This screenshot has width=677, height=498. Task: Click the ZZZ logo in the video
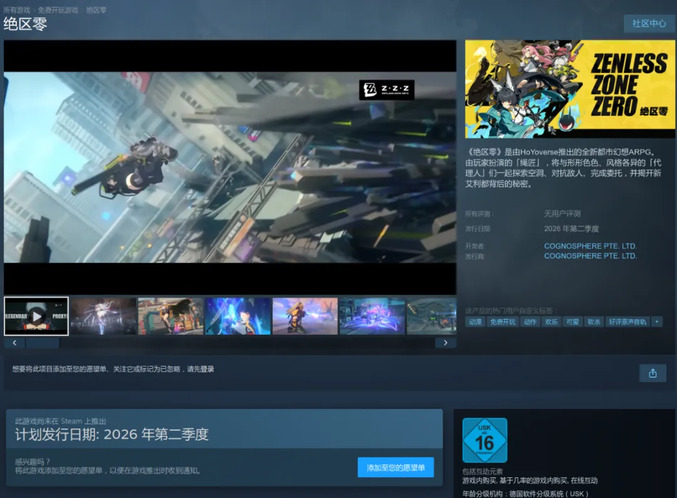[x=386, y=90]
